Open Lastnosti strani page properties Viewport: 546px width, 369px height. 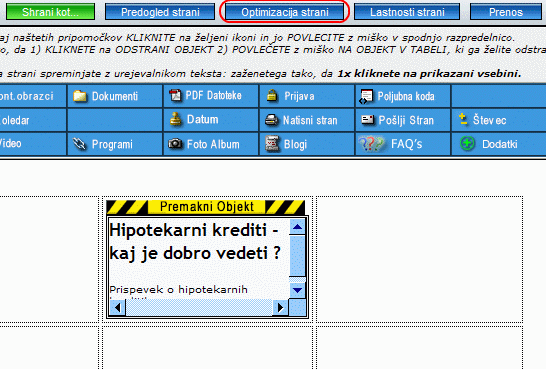[x=407, y=12]
